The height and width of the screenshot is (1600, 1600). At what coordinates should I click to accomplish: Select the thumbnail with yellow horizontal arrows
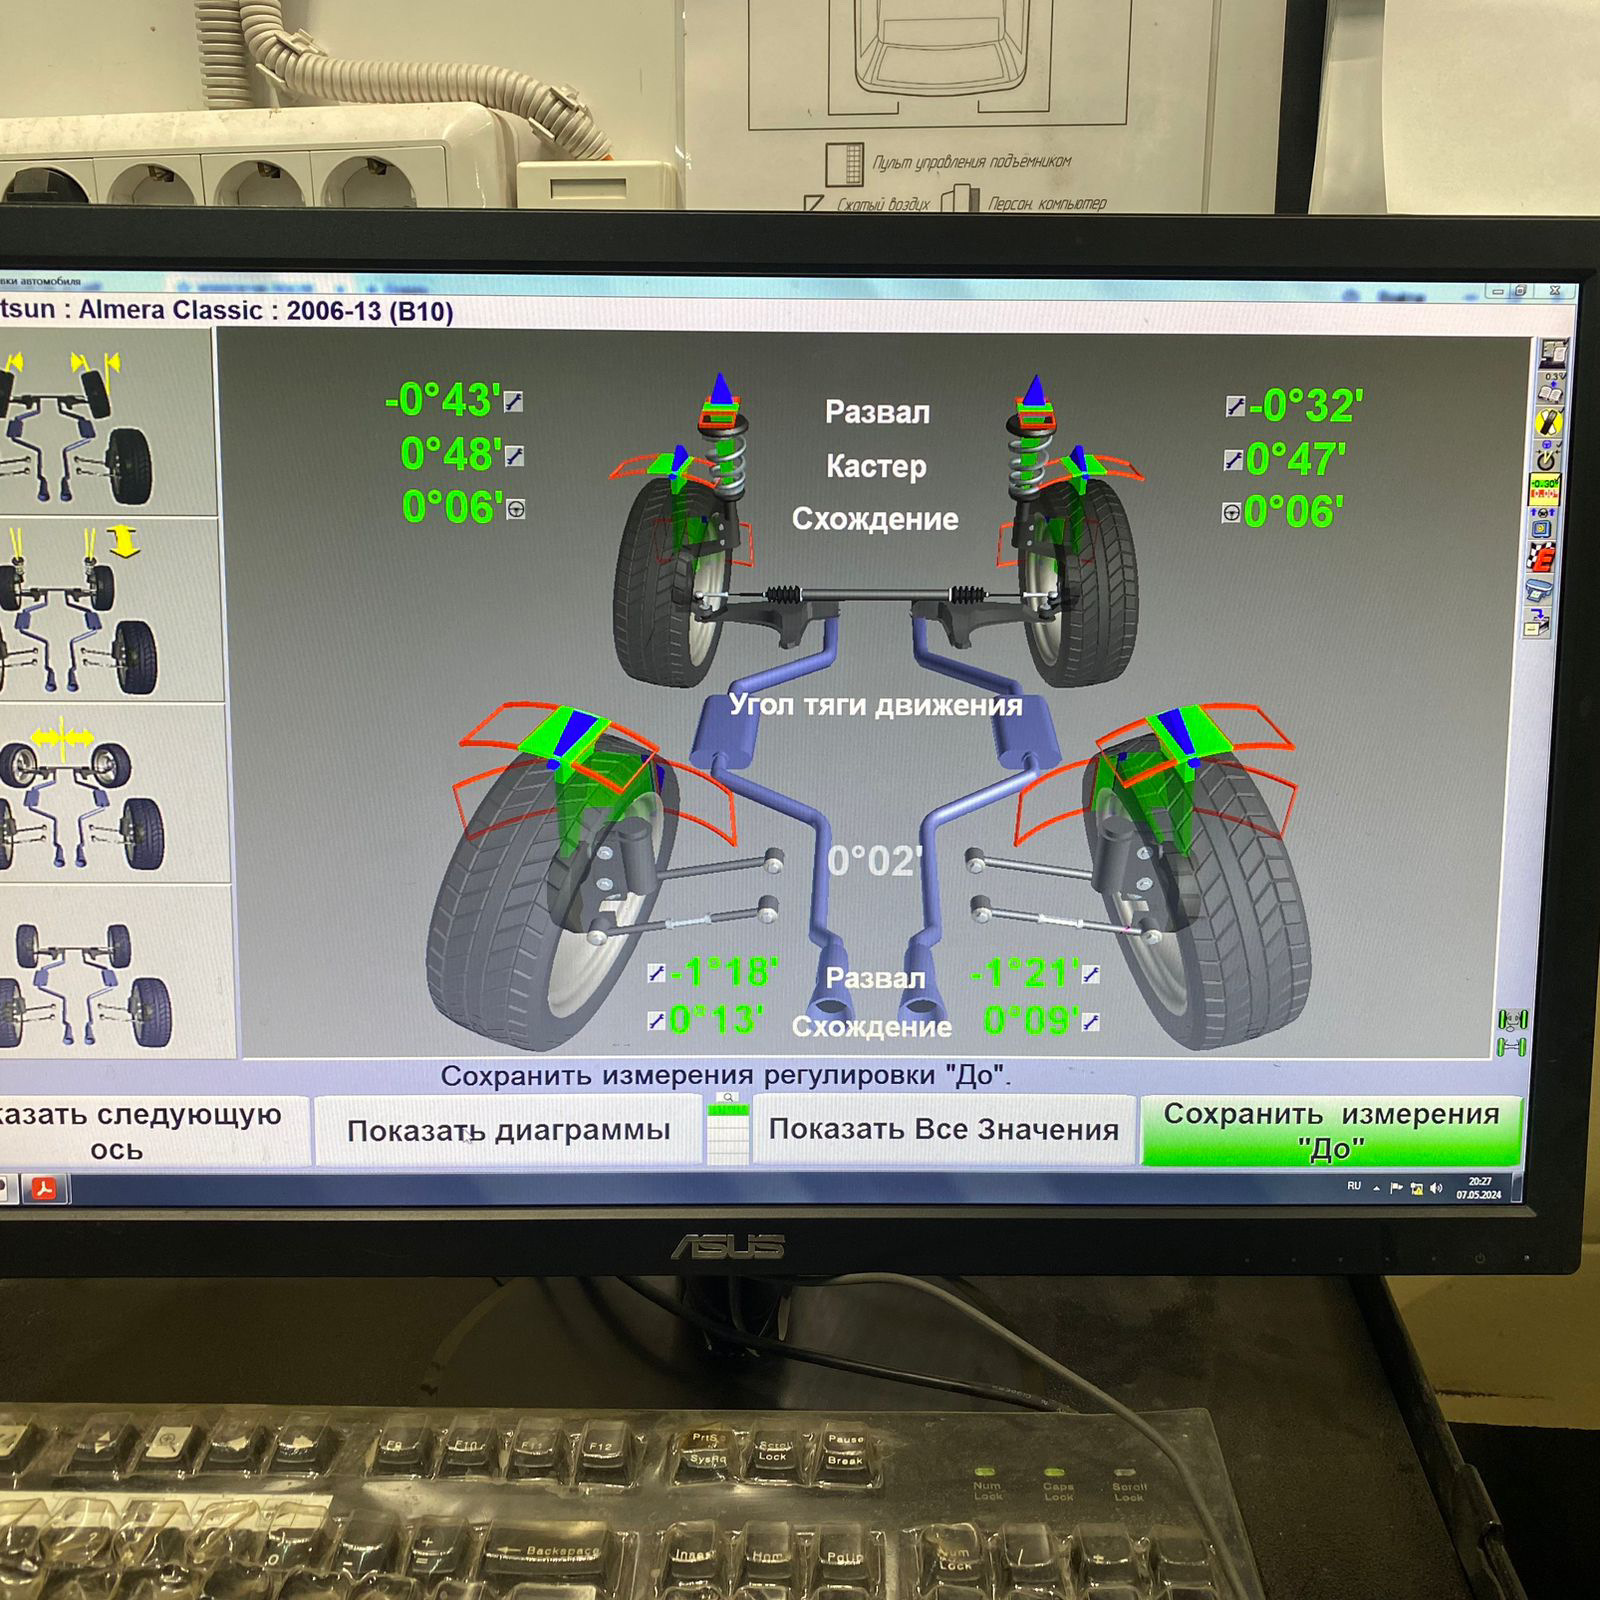[113, 794]
